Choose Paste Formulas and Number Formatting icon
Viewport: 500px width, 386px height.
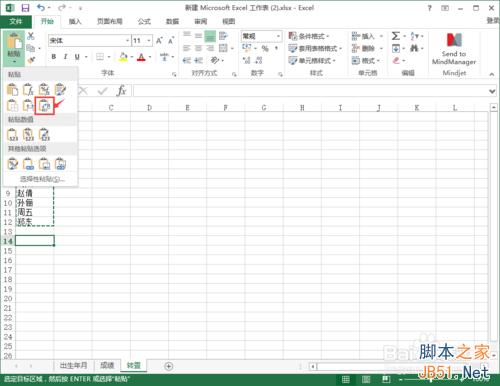(x=44, y=90)
